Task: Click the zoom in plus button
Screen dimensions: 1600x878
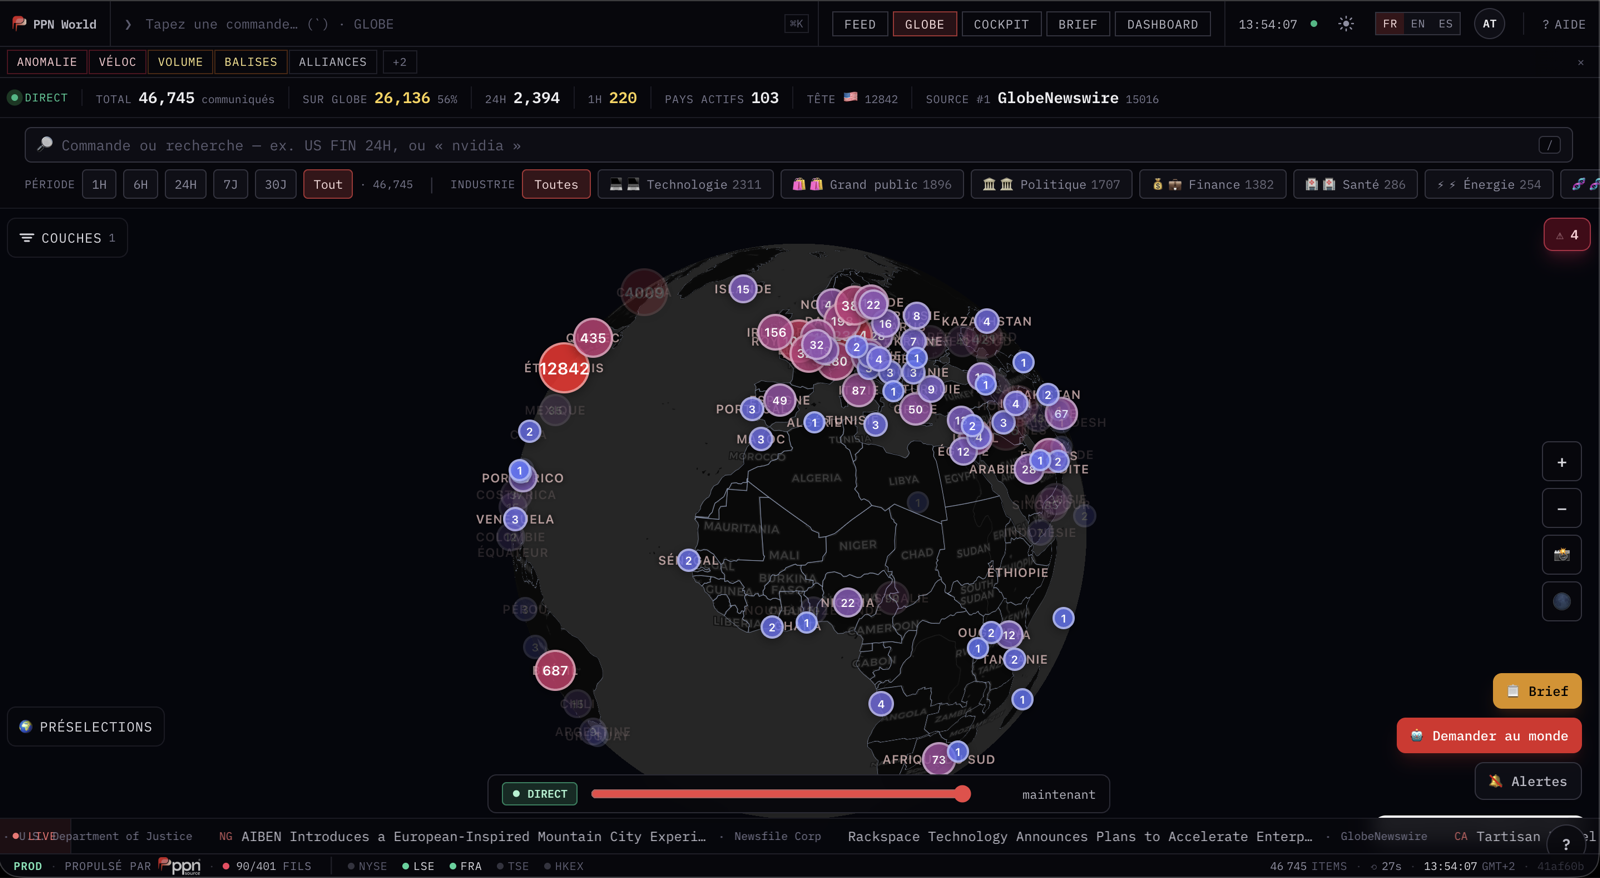Action: 1561,462
